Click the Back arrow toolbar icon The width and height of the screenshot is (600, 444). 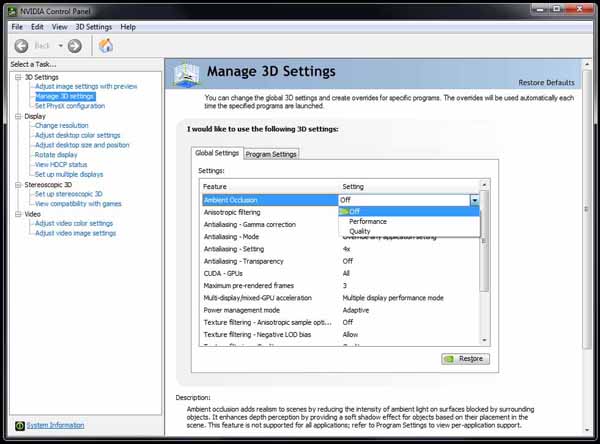21,46
